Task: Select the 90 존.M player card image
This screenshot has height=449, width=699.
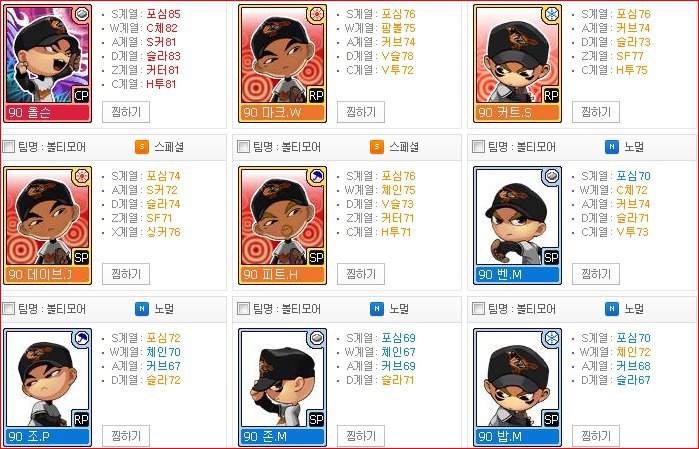Action: [282, 387]
